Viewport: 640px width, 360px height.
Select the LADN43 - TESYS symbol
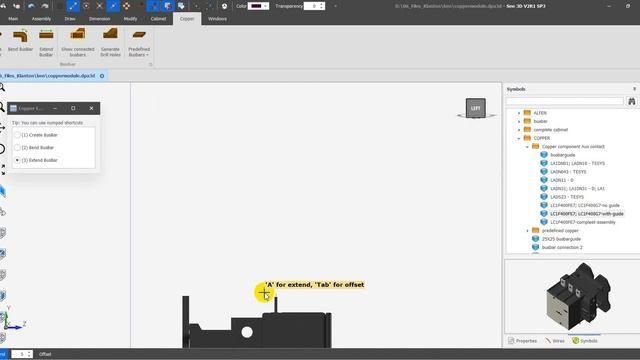click(568, 172)
